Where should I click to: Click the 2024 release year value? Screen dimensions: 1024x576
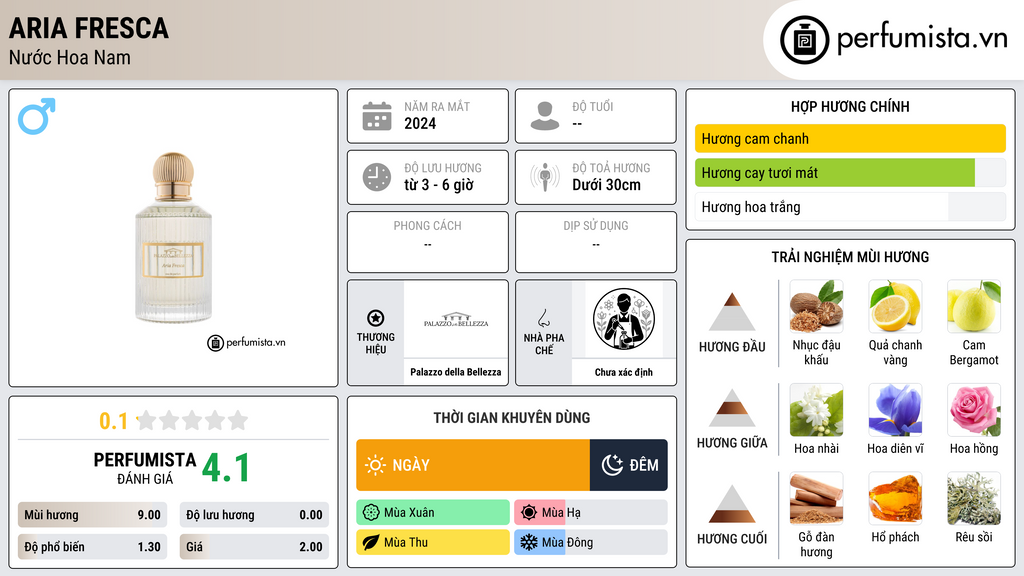[420, 123]
